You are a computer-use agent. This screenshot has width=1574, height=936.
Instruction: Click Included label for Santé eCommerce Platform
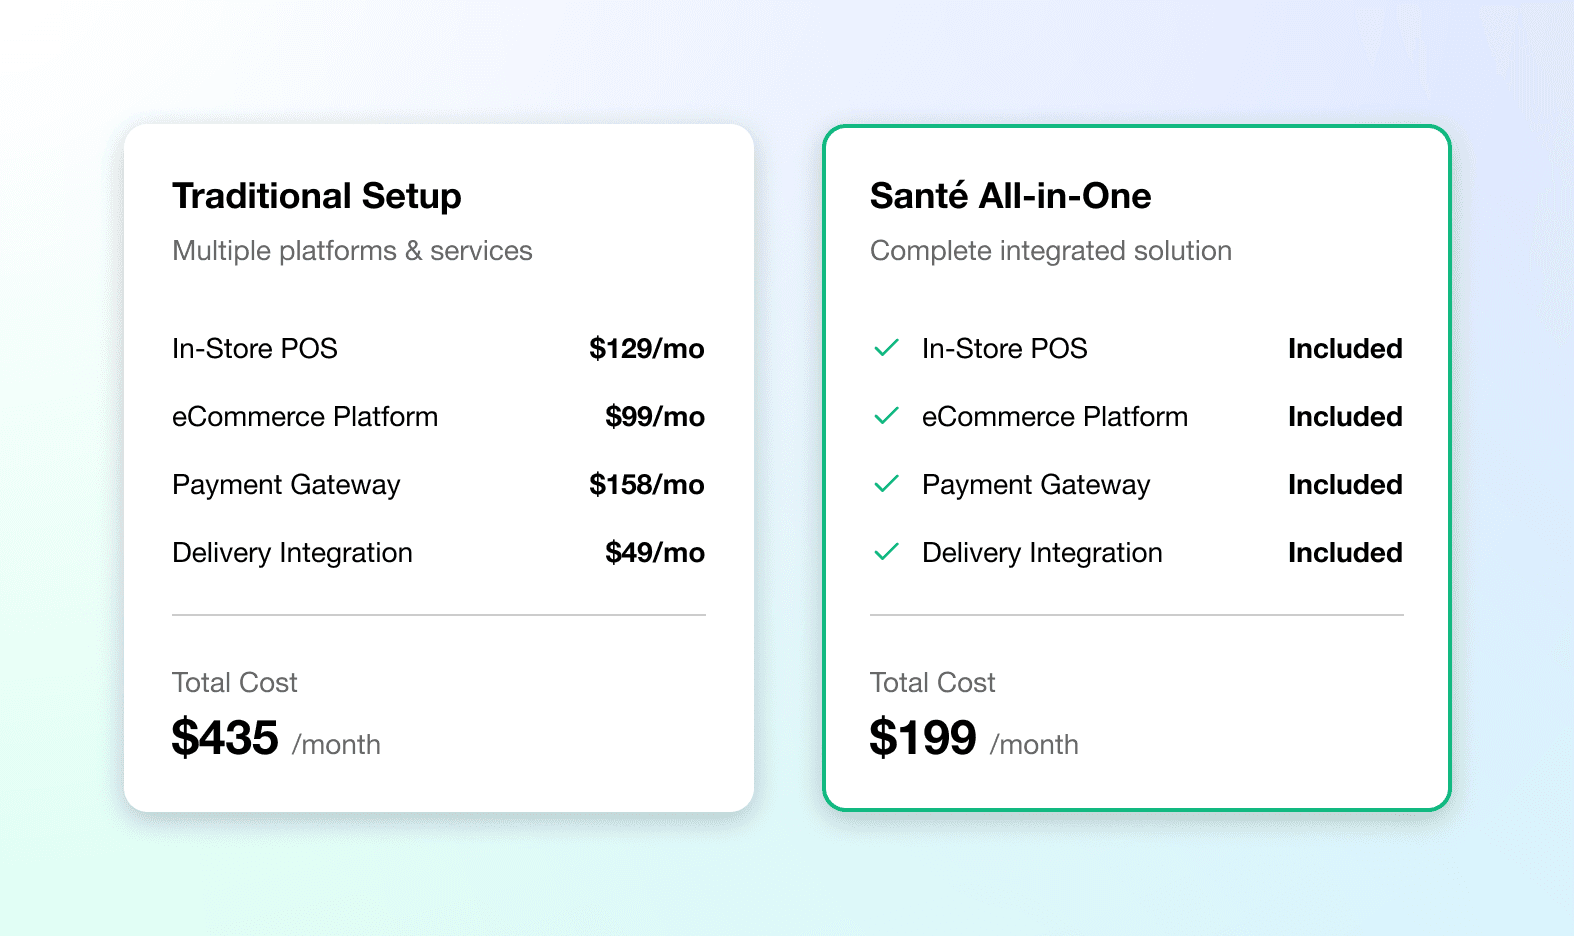coord(1344,416)
